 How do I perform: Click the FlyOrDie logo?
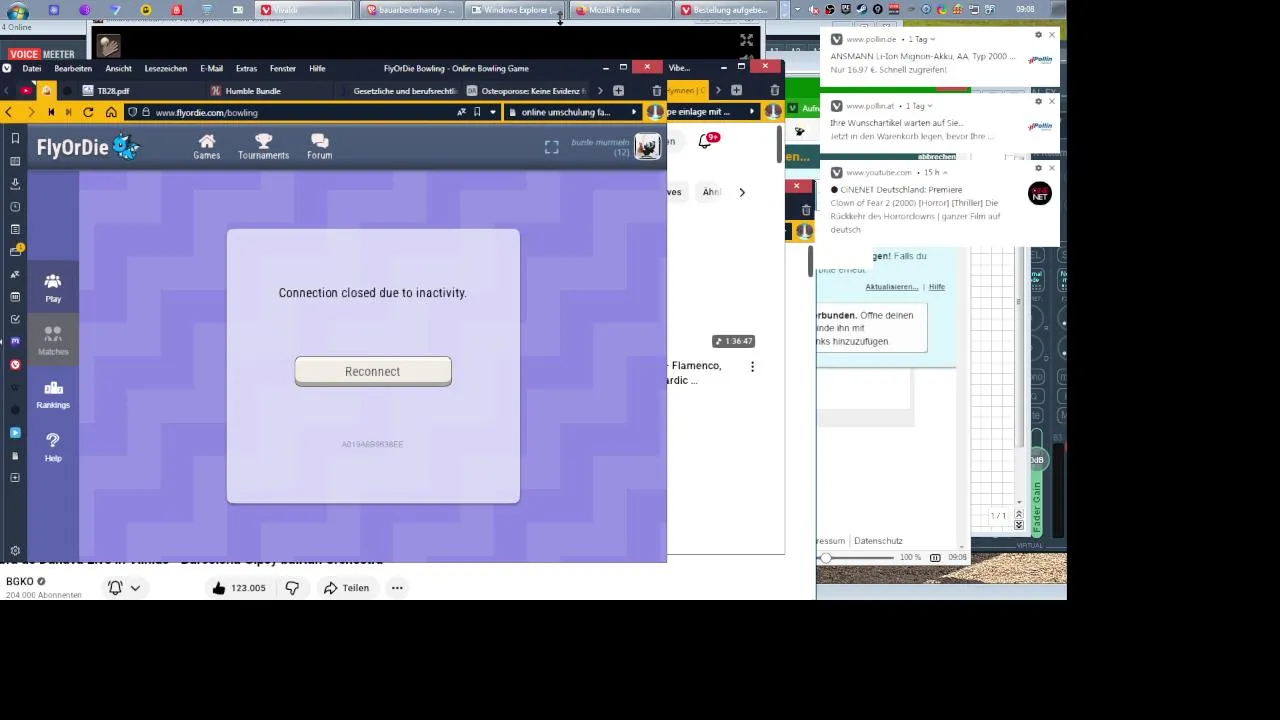click(x=87, y=147)
